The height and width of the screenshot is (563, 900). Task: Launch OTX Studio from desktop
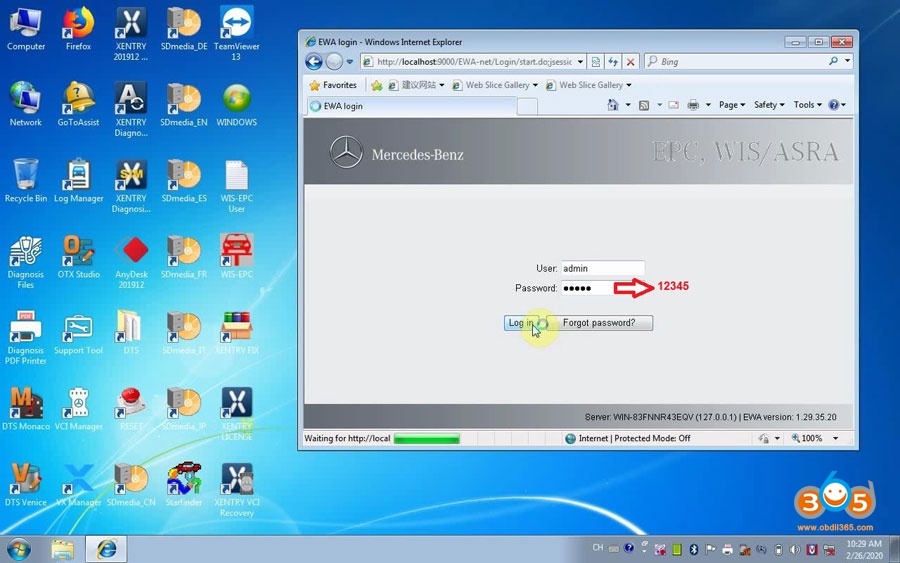tap(78, 257)
